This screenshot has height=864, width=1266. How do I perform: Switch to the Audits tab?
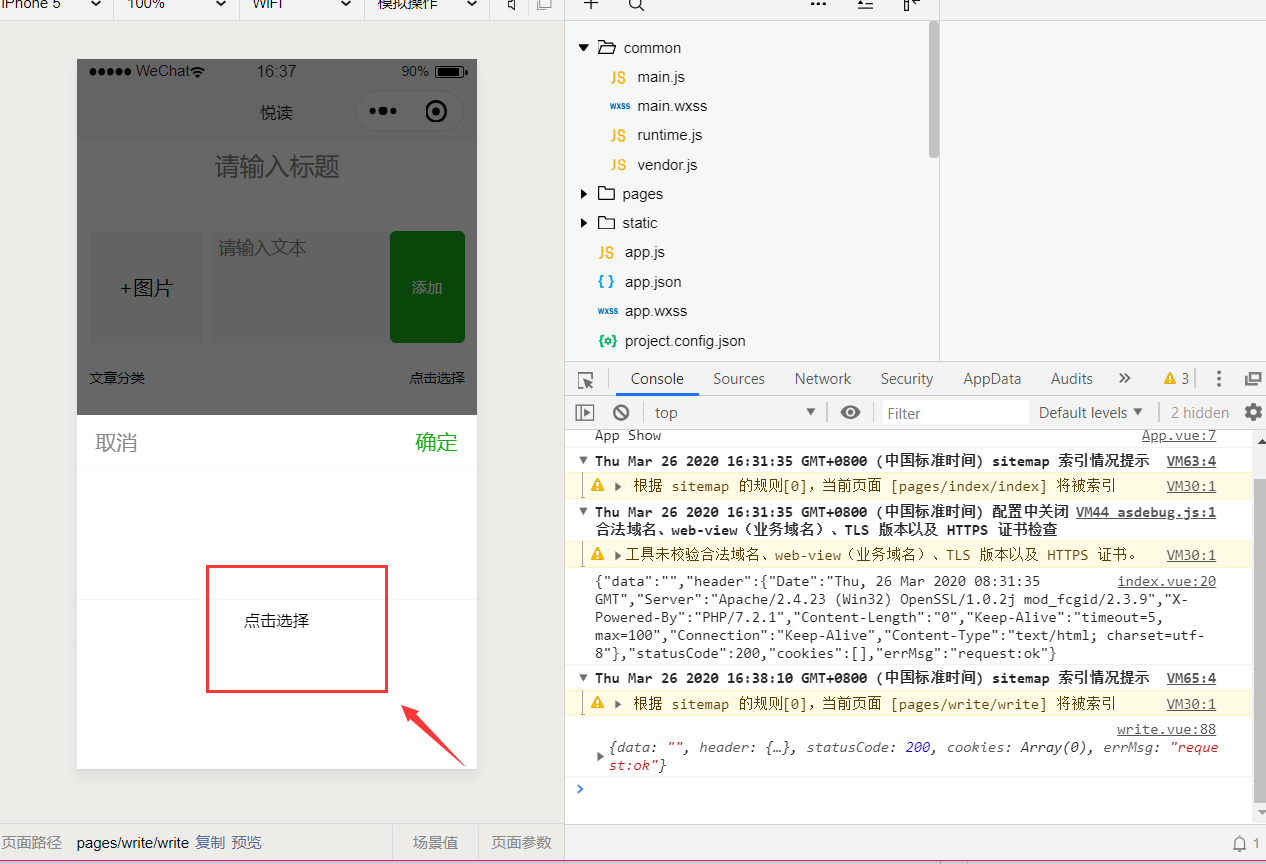click(1072, 379)
